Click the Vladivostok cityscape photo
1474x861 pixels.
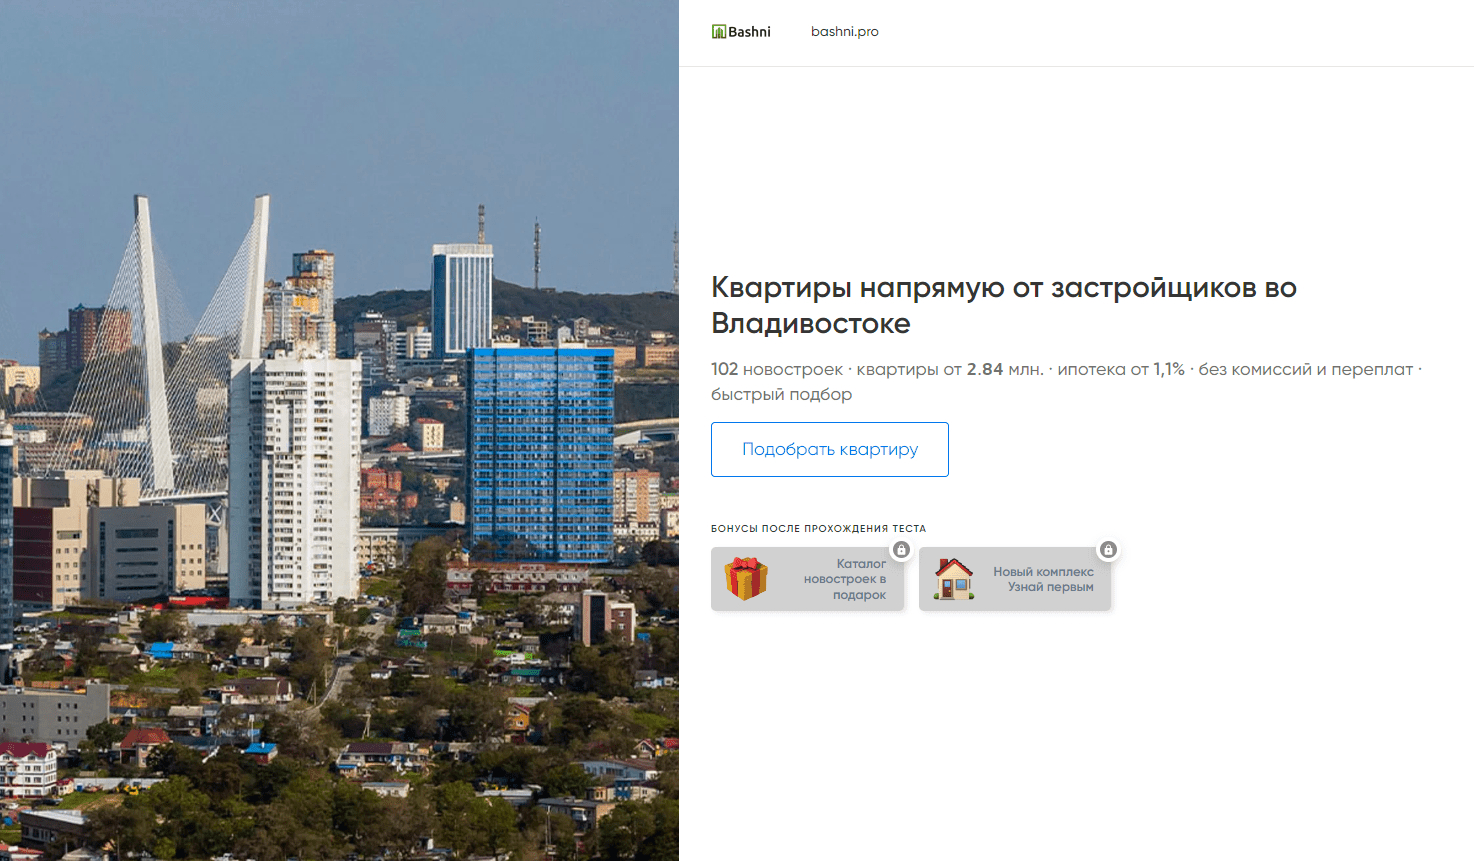click(339, 430)
